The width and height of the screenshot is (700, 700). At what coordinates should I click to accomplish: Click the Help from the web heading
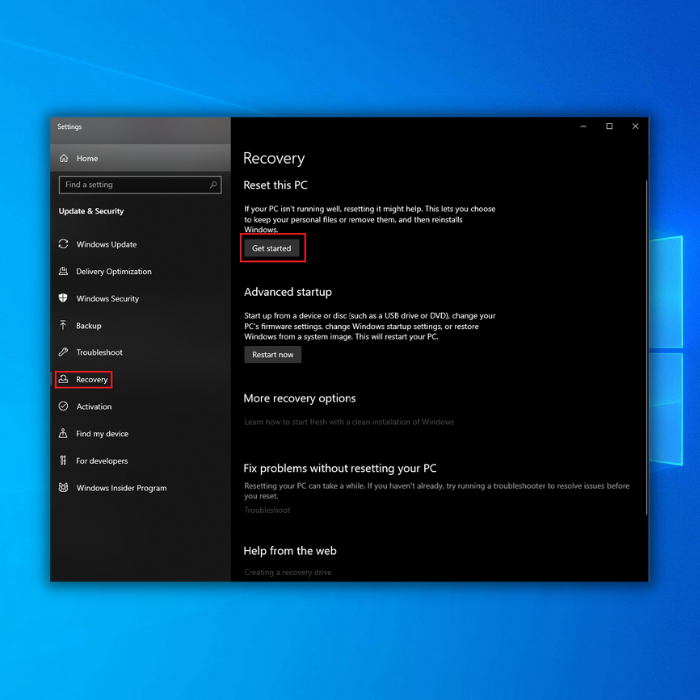pyautogui.click(x=290, y=551)
